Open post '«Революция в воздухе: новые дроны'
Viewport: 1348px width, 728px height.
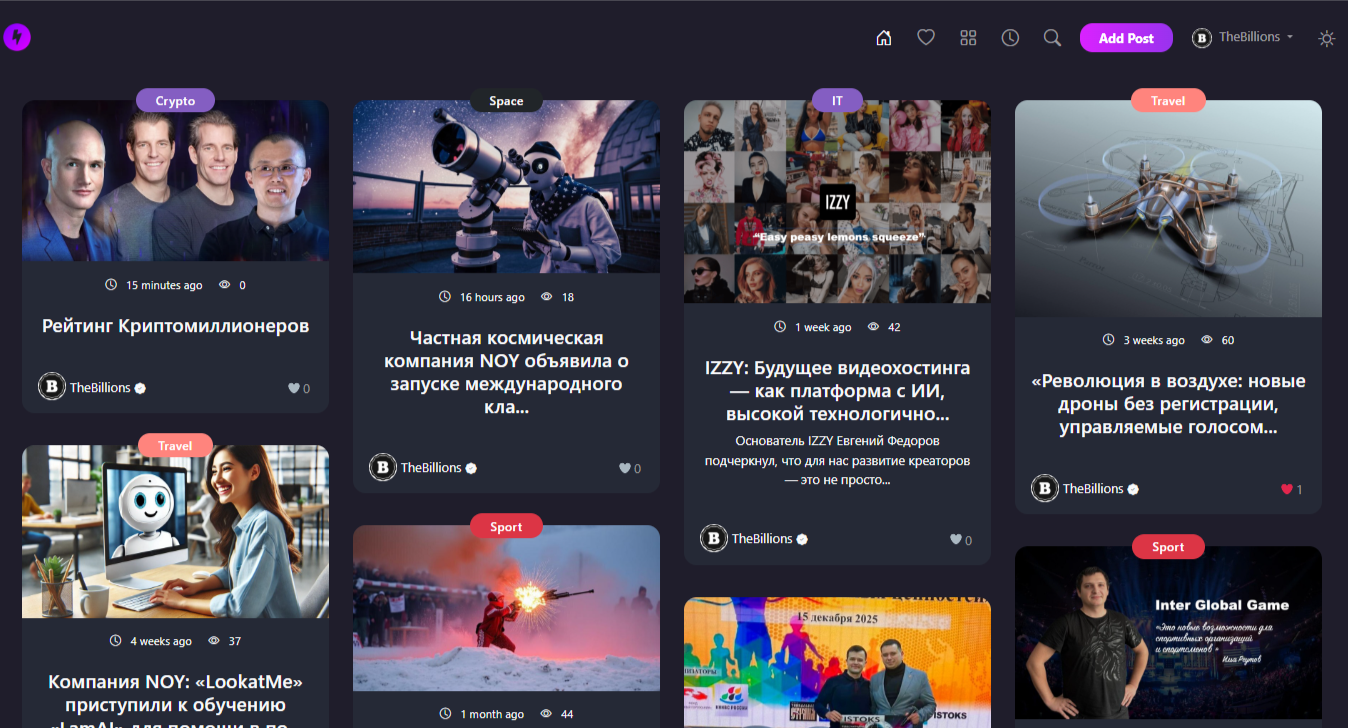(1168, 404)
